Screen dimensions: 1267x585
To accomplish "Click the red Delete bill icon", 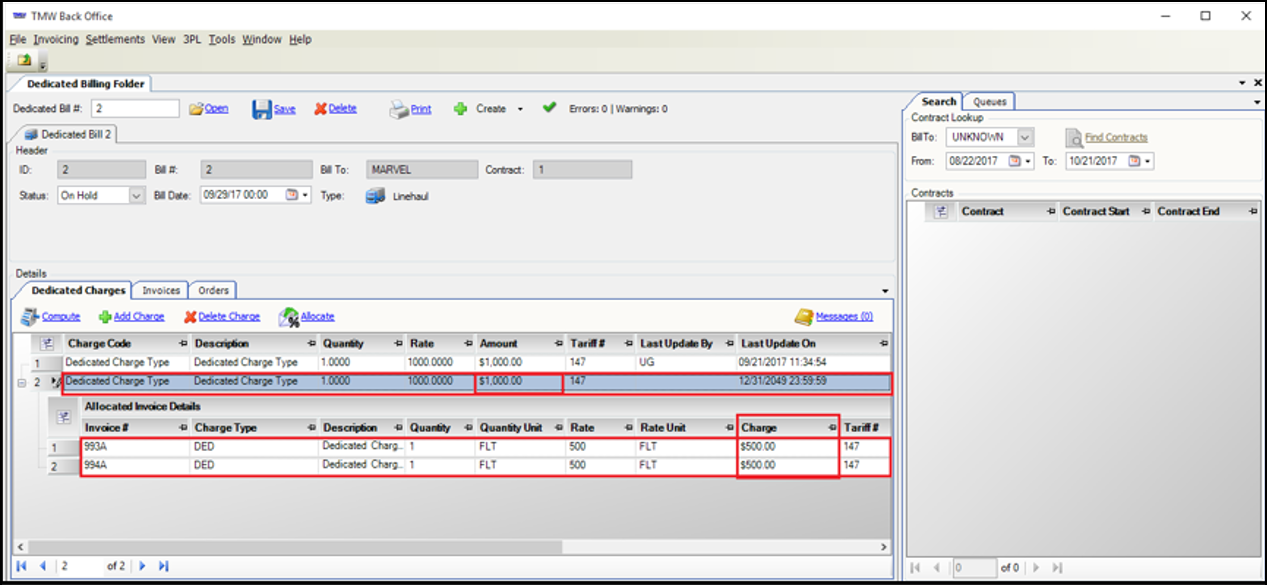I will tap(320, 109).
